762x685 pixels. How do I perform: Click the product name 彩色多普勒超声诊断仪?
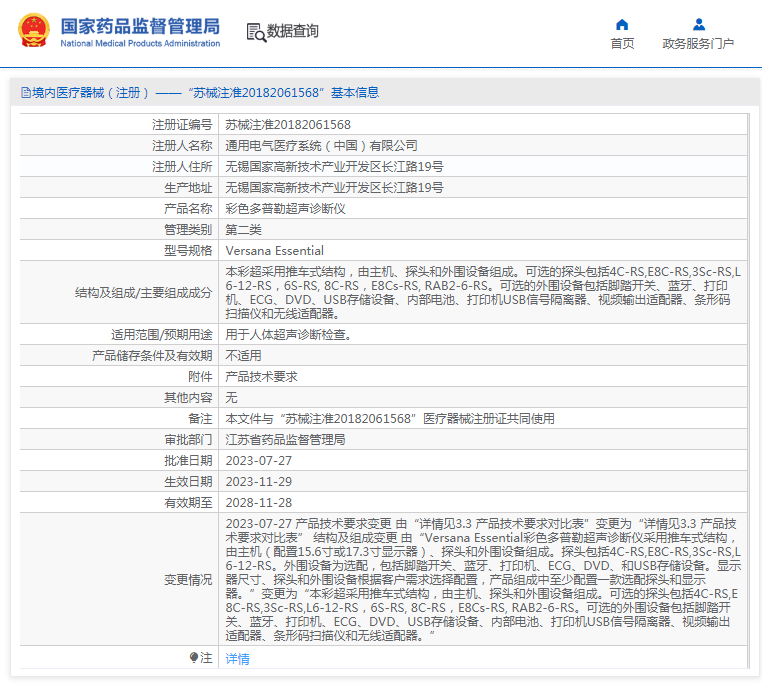(x=285, y=209)
